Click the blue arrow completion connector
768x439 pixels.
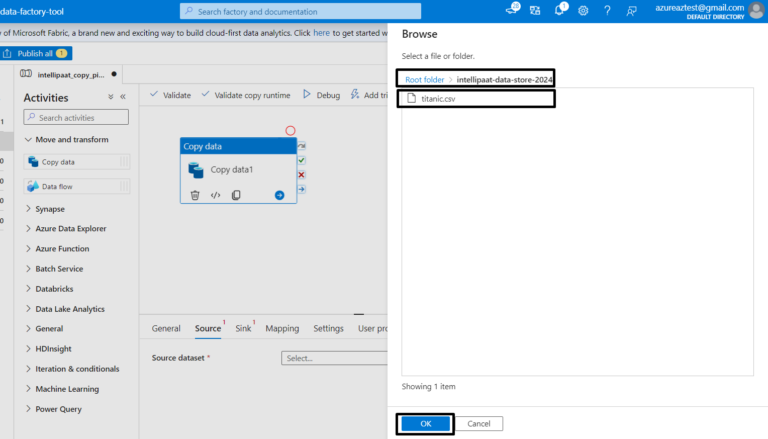click(x=301, y=189)
